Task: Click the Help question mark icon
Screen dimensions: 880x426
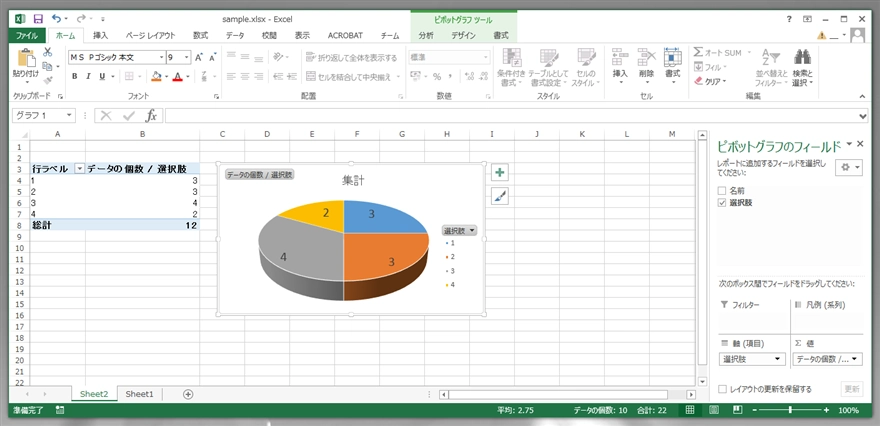Action: click(789, 19)
